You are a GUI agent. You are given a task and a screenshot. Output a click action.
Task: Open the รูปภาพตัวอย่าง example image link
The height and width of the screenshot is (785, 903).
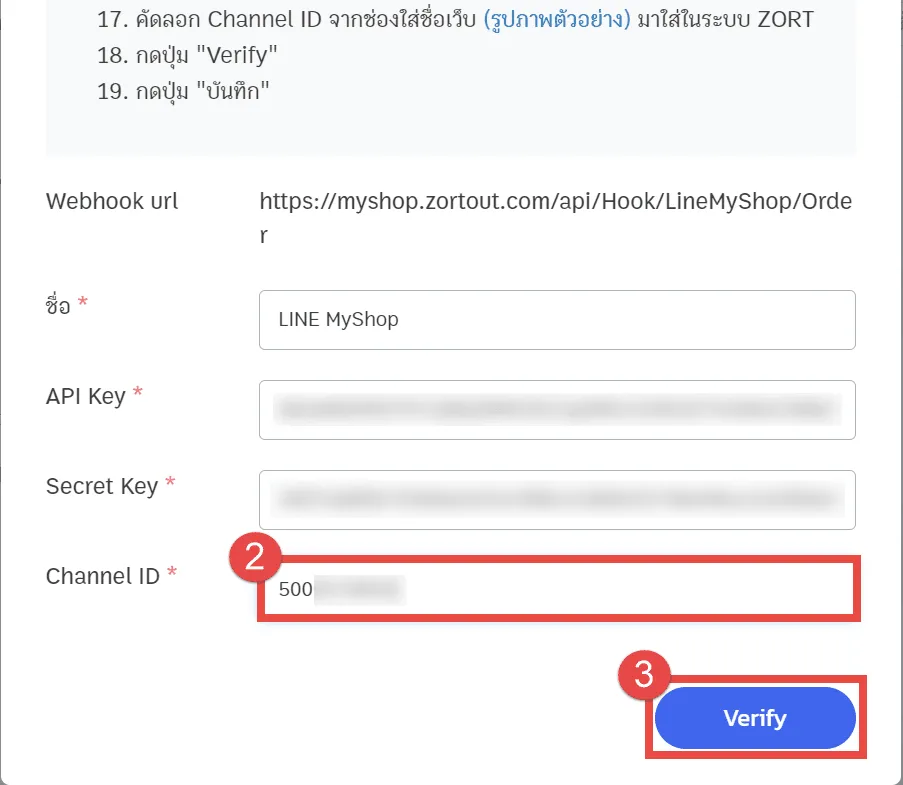click(x=556, y=20)
